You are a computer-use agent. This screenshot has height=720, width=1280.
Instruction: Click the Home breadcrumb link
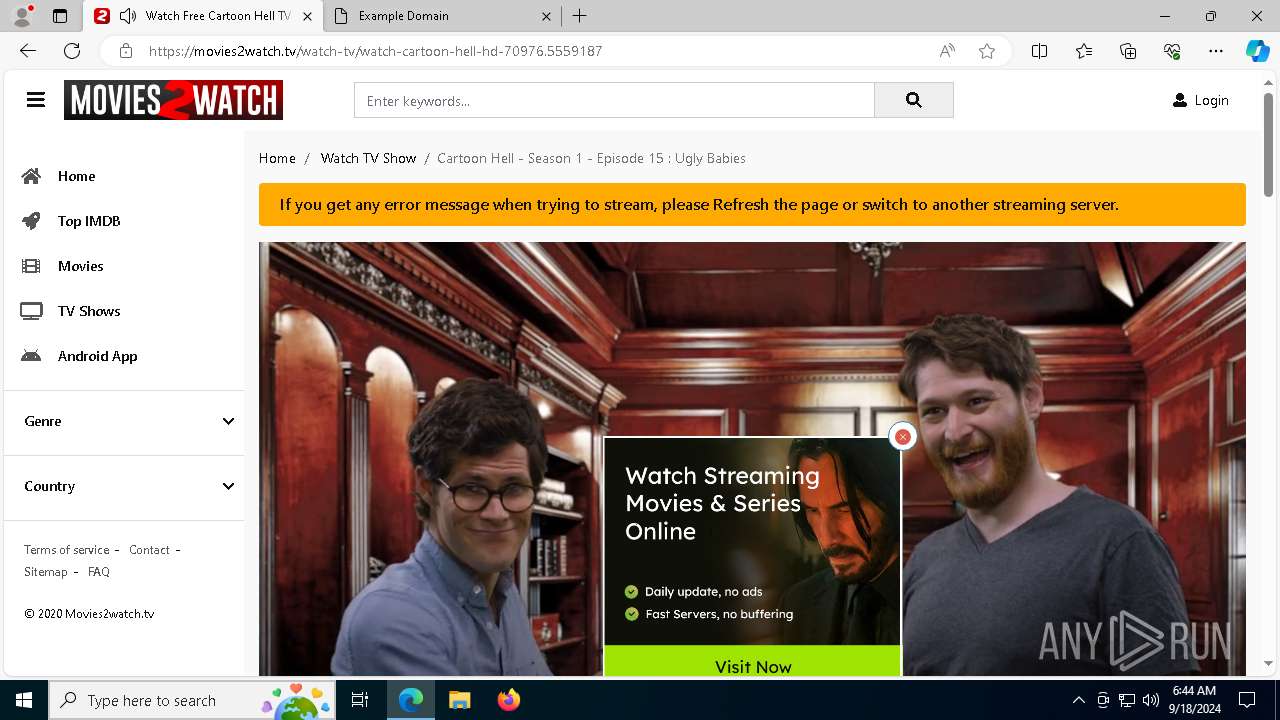click(277, 158)
